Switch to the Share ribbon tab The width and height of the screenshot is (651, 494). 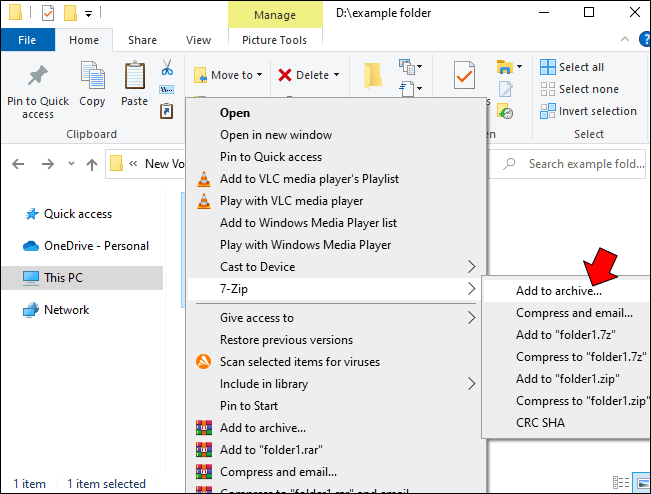click(x=142, y=40)
